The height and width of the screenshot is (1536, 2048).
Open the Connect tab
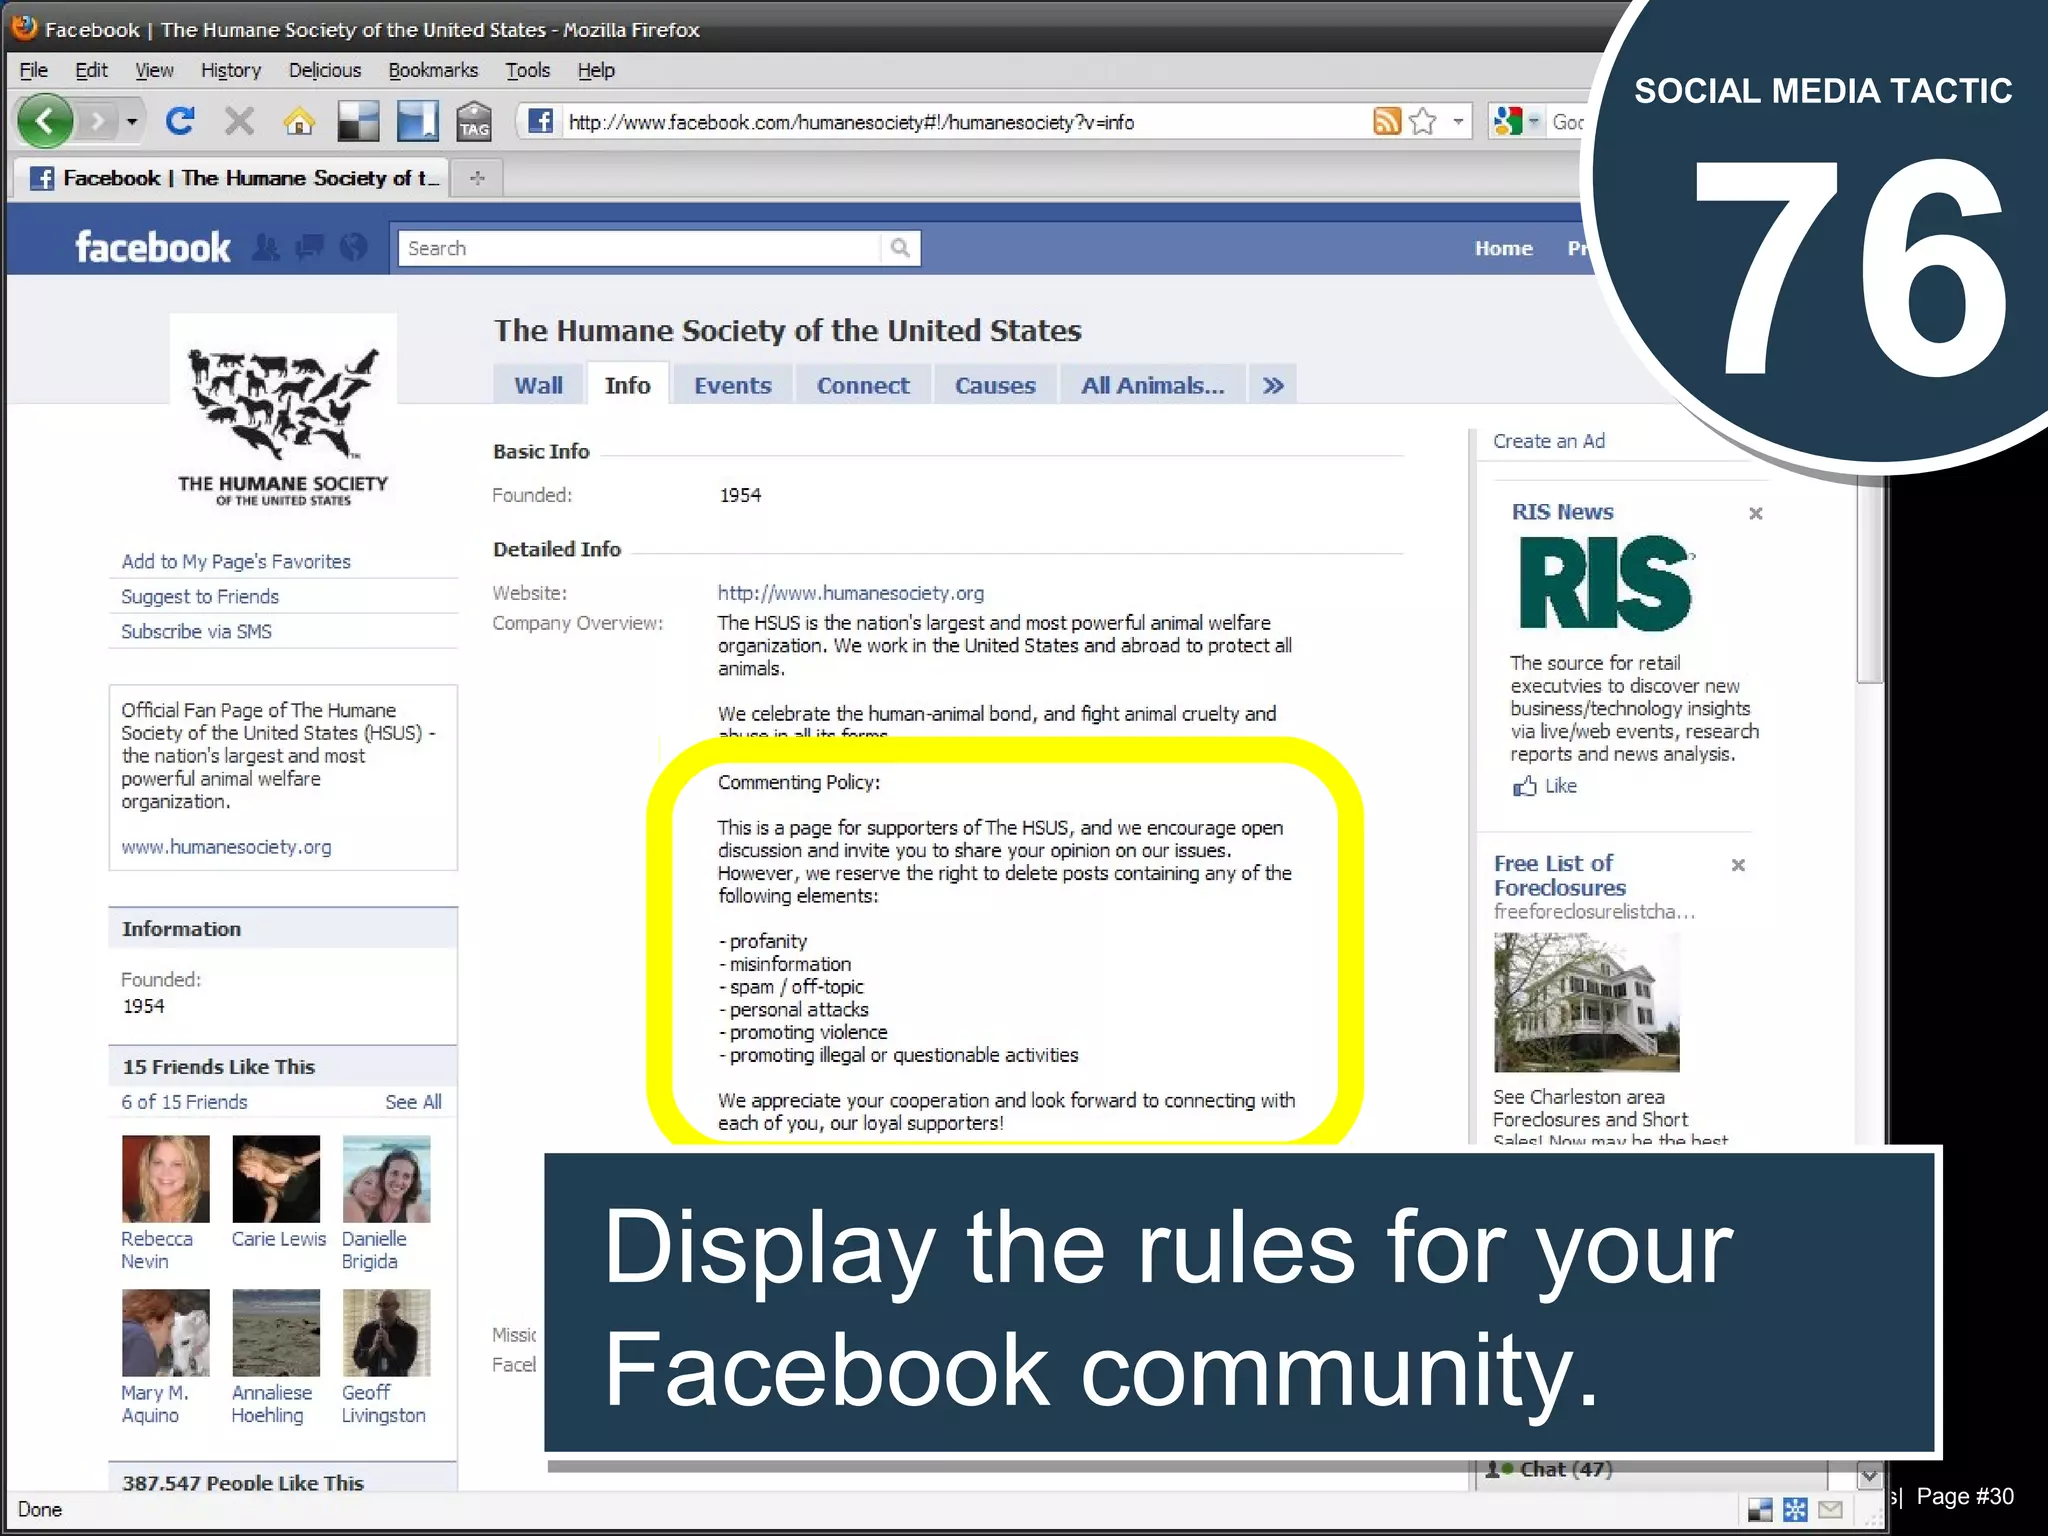[x=863, y=385]
